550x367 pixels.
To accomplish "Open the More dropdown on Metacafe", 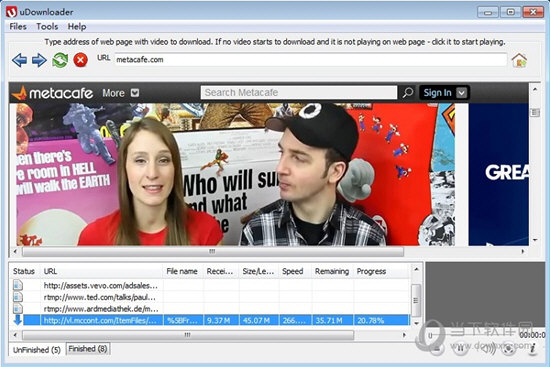I will pos(135,93).
